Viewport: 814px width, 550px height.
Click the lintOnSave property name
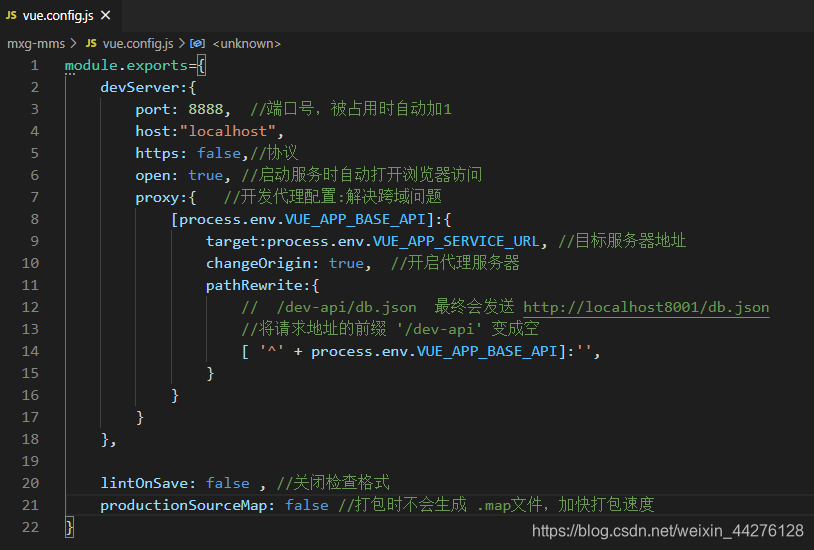click(x=144, y=483)
